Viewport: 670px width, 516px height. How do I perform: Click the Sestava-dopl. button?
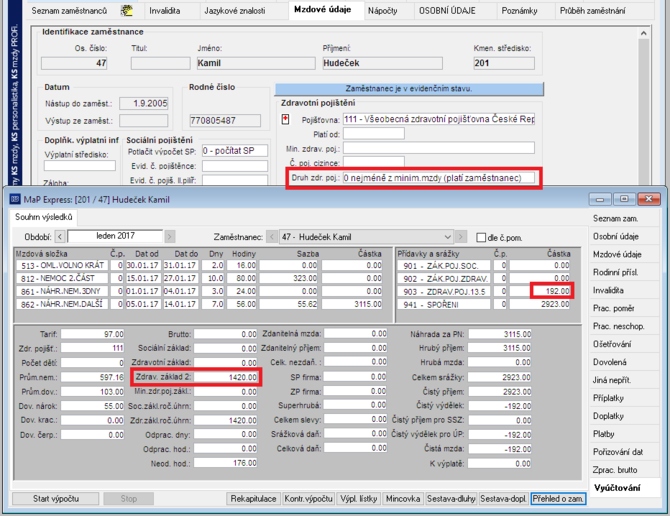coord(503,498)
